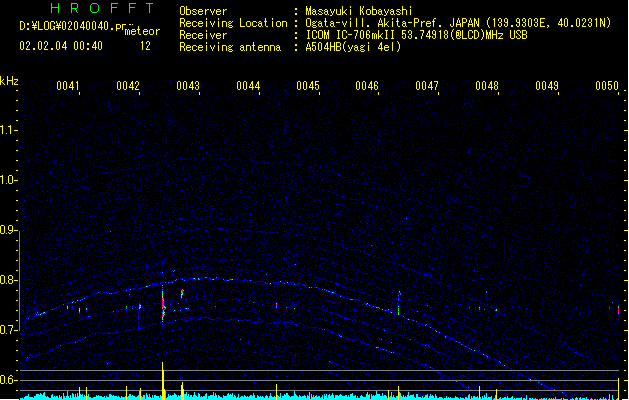Click the tallest yellow meteor echo spike
Viewport: 629px width, 400px height.
pos(163,381)
